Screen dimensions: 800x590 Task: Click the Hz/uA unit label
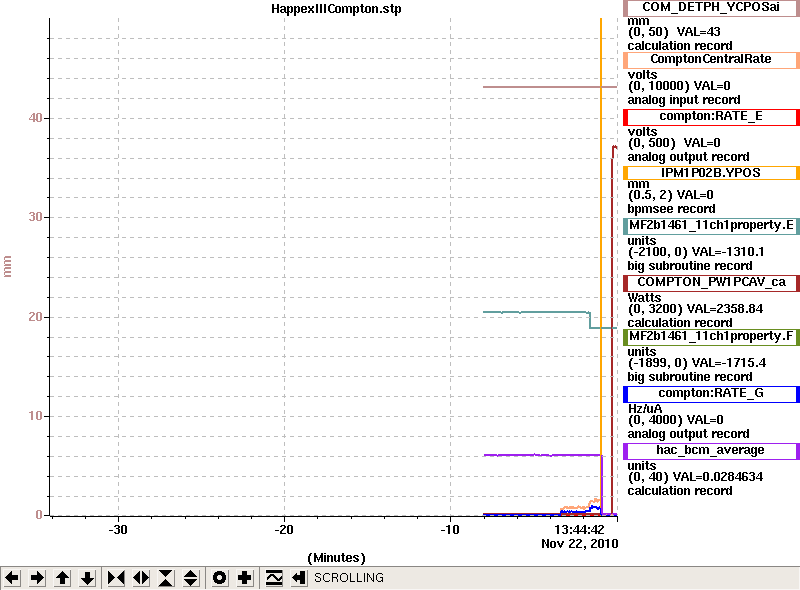coord(644,409)
